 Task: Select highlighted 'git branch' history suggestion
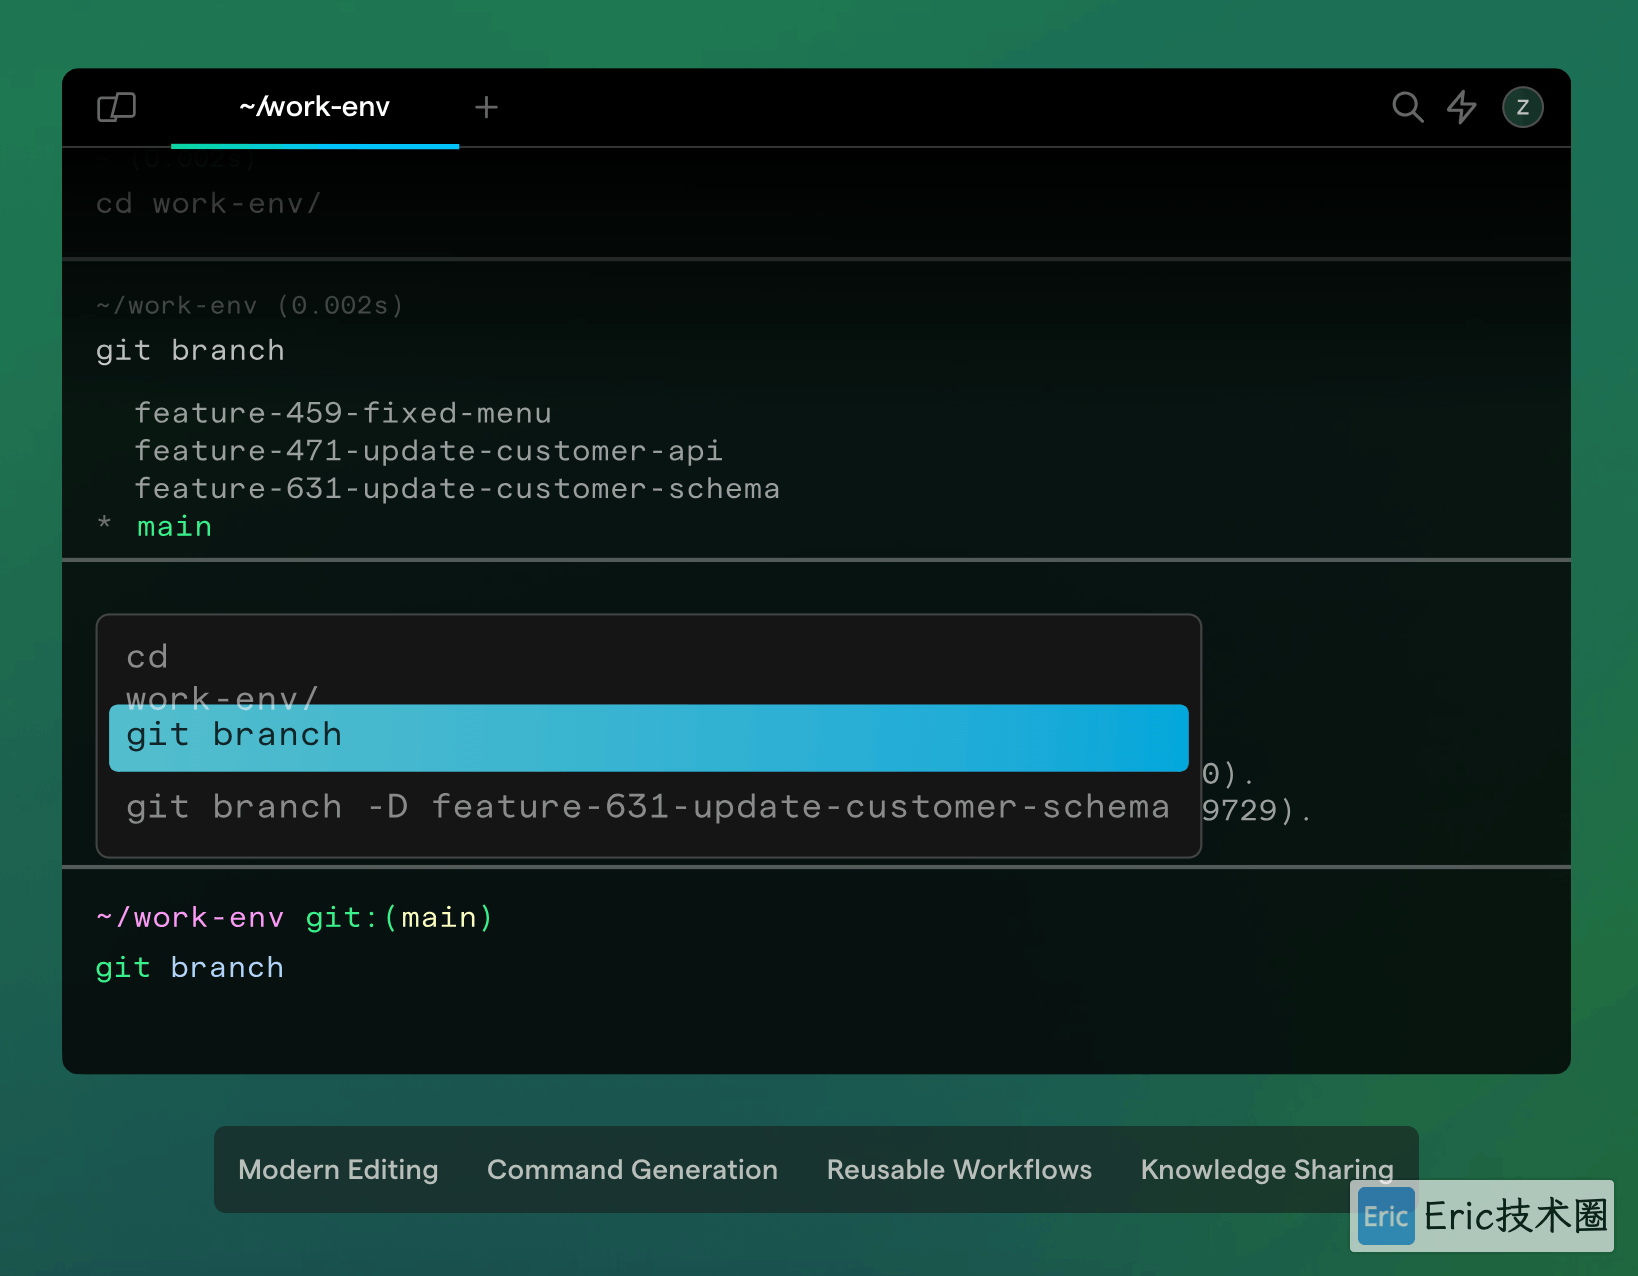[x=648, y=737]
